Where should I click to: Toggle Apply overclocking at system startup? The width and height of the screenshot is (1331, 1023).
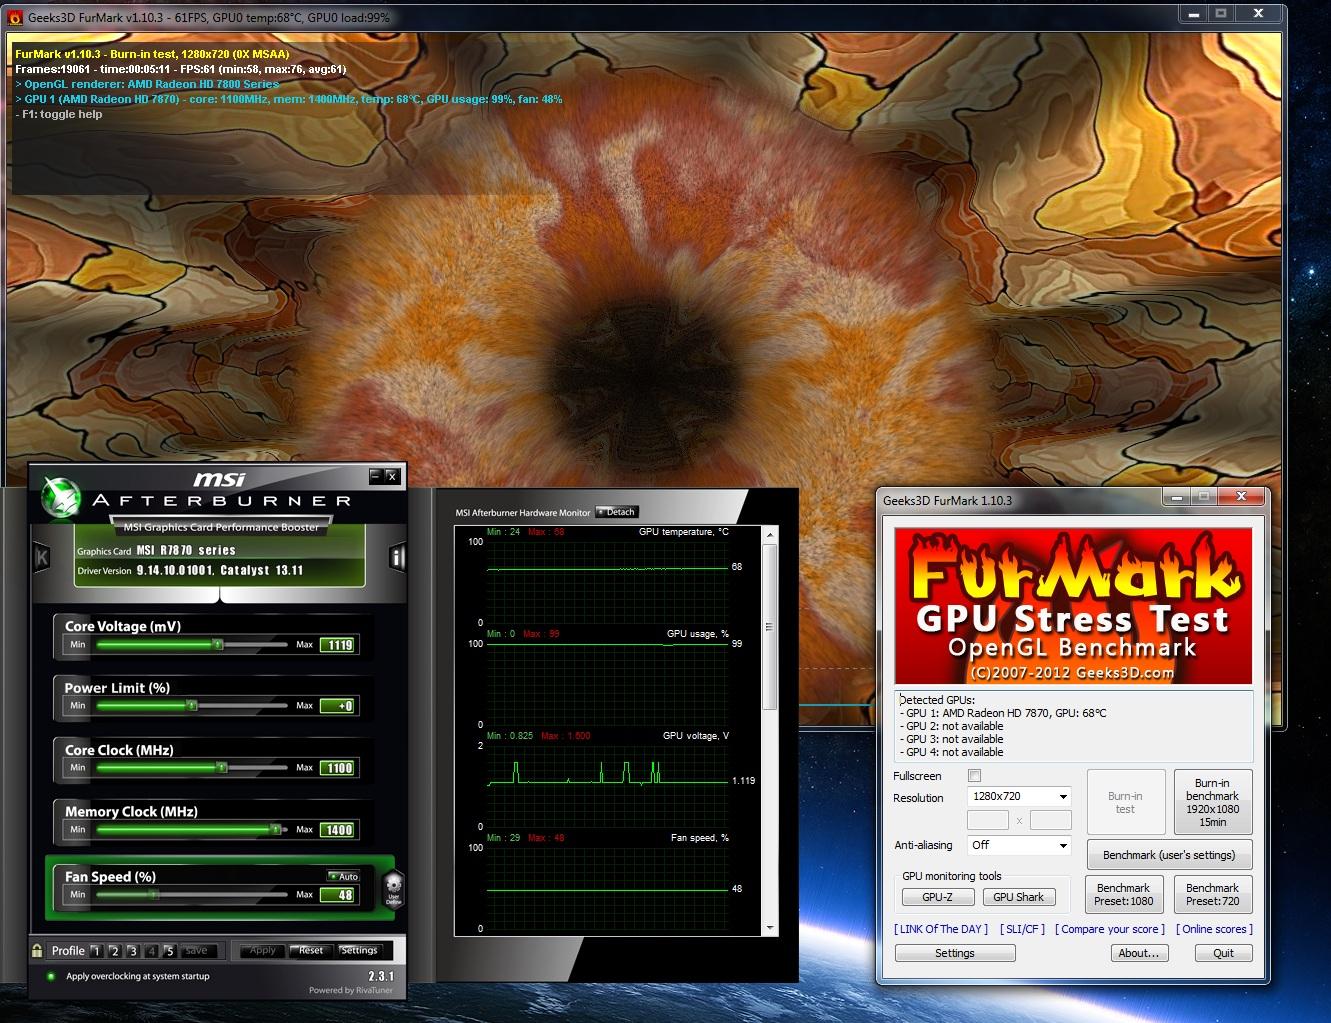(x=51, y=976)
